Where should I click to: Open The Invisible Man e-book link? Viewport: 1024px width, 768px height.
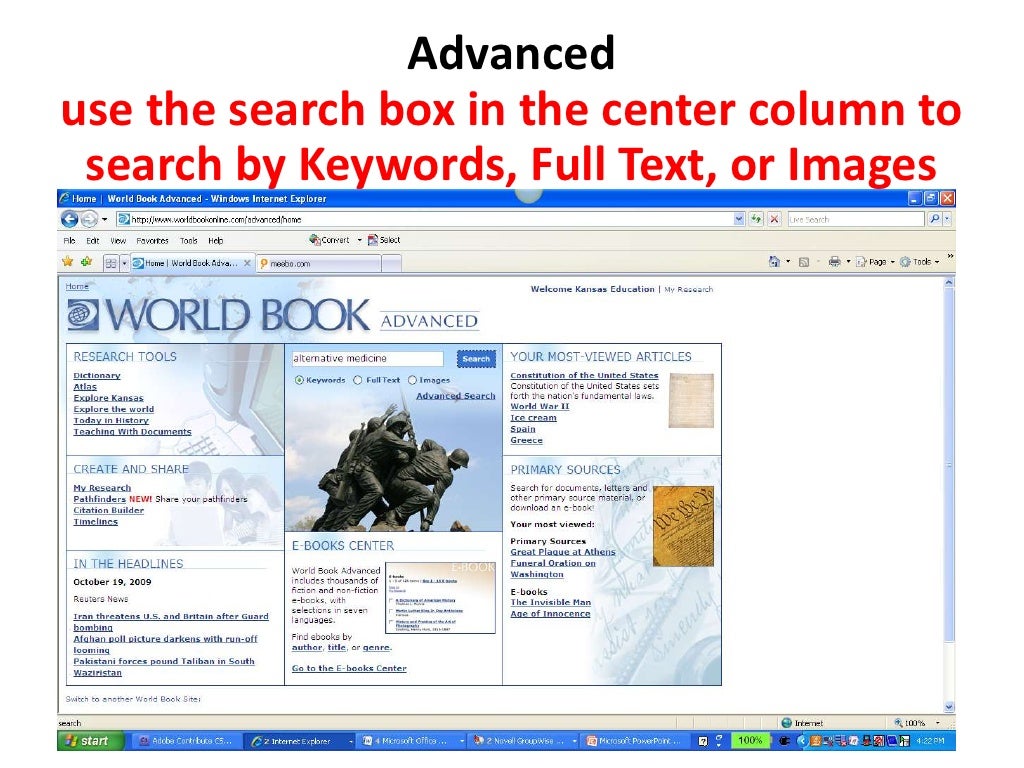click(551, 603)
